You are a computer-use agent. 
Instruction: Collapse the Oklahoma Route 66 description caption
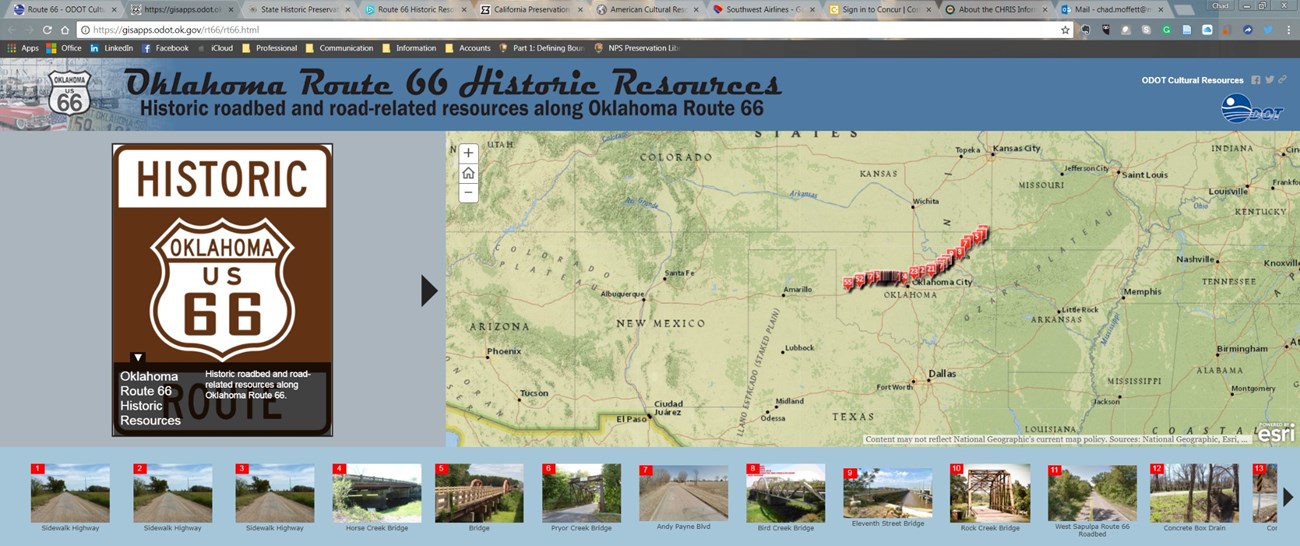138,358
